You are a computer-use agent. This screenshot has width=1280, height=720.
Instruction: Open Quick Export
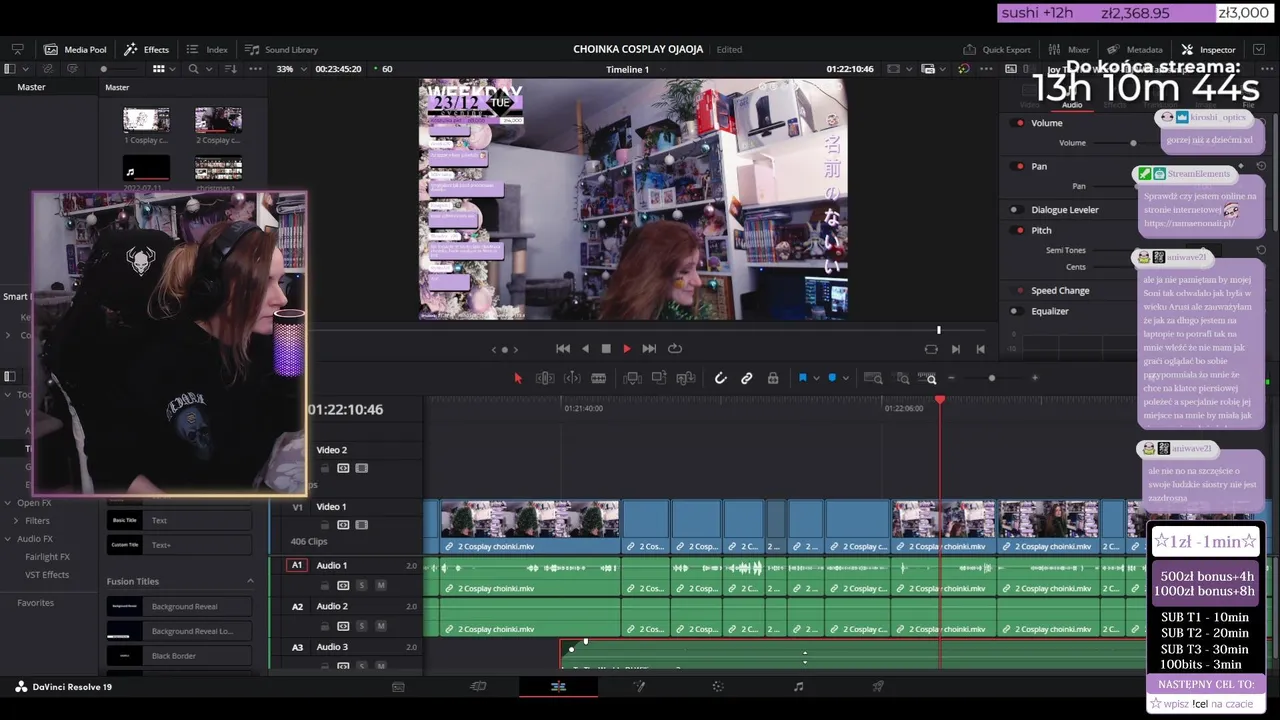click(x=997, y=49)
